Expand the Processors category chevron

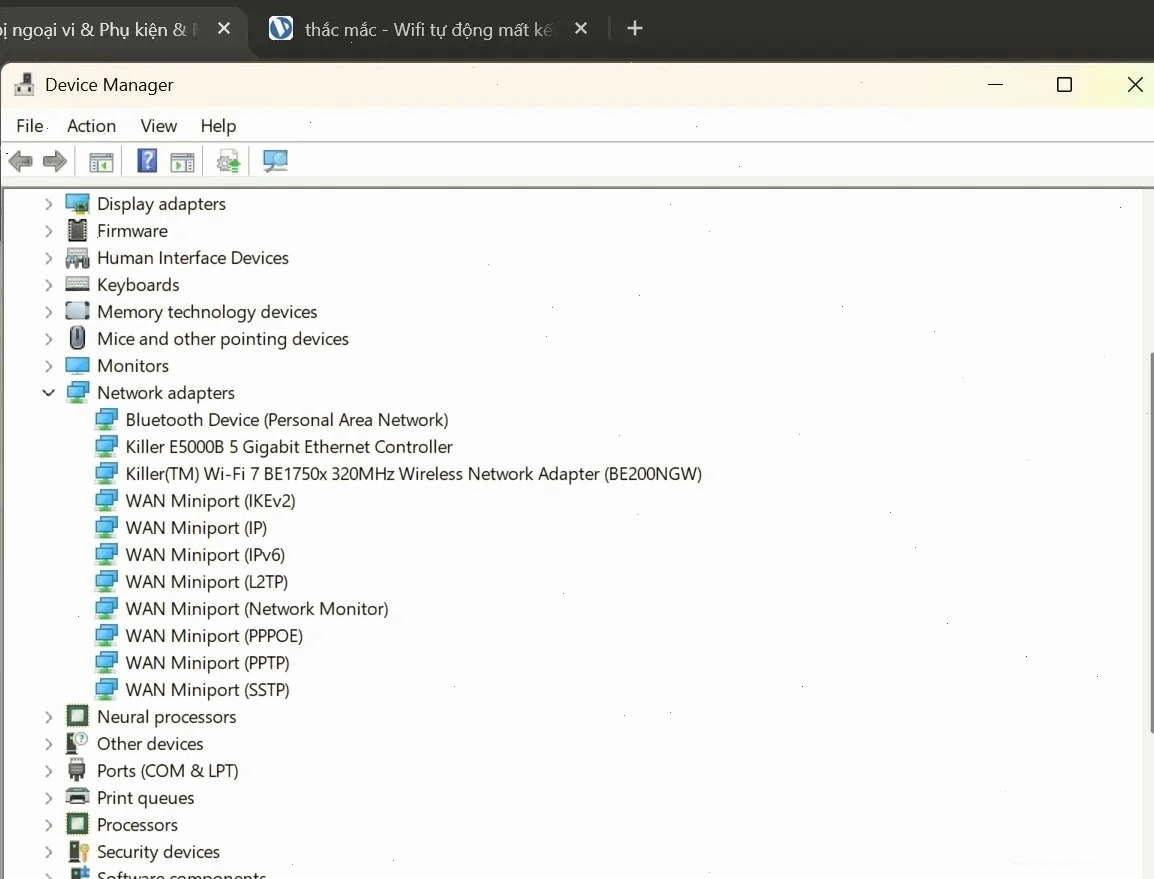[x=49, y=825]
